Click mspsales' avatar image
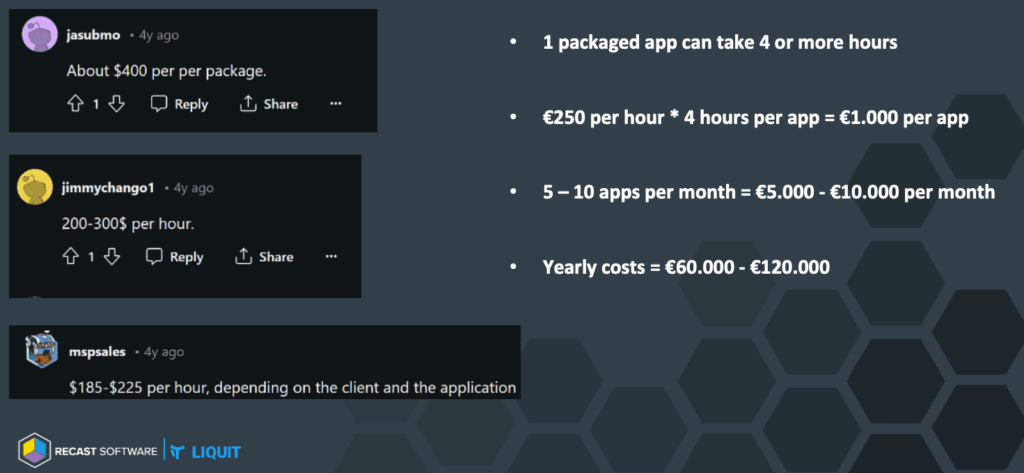 point(40,352)
